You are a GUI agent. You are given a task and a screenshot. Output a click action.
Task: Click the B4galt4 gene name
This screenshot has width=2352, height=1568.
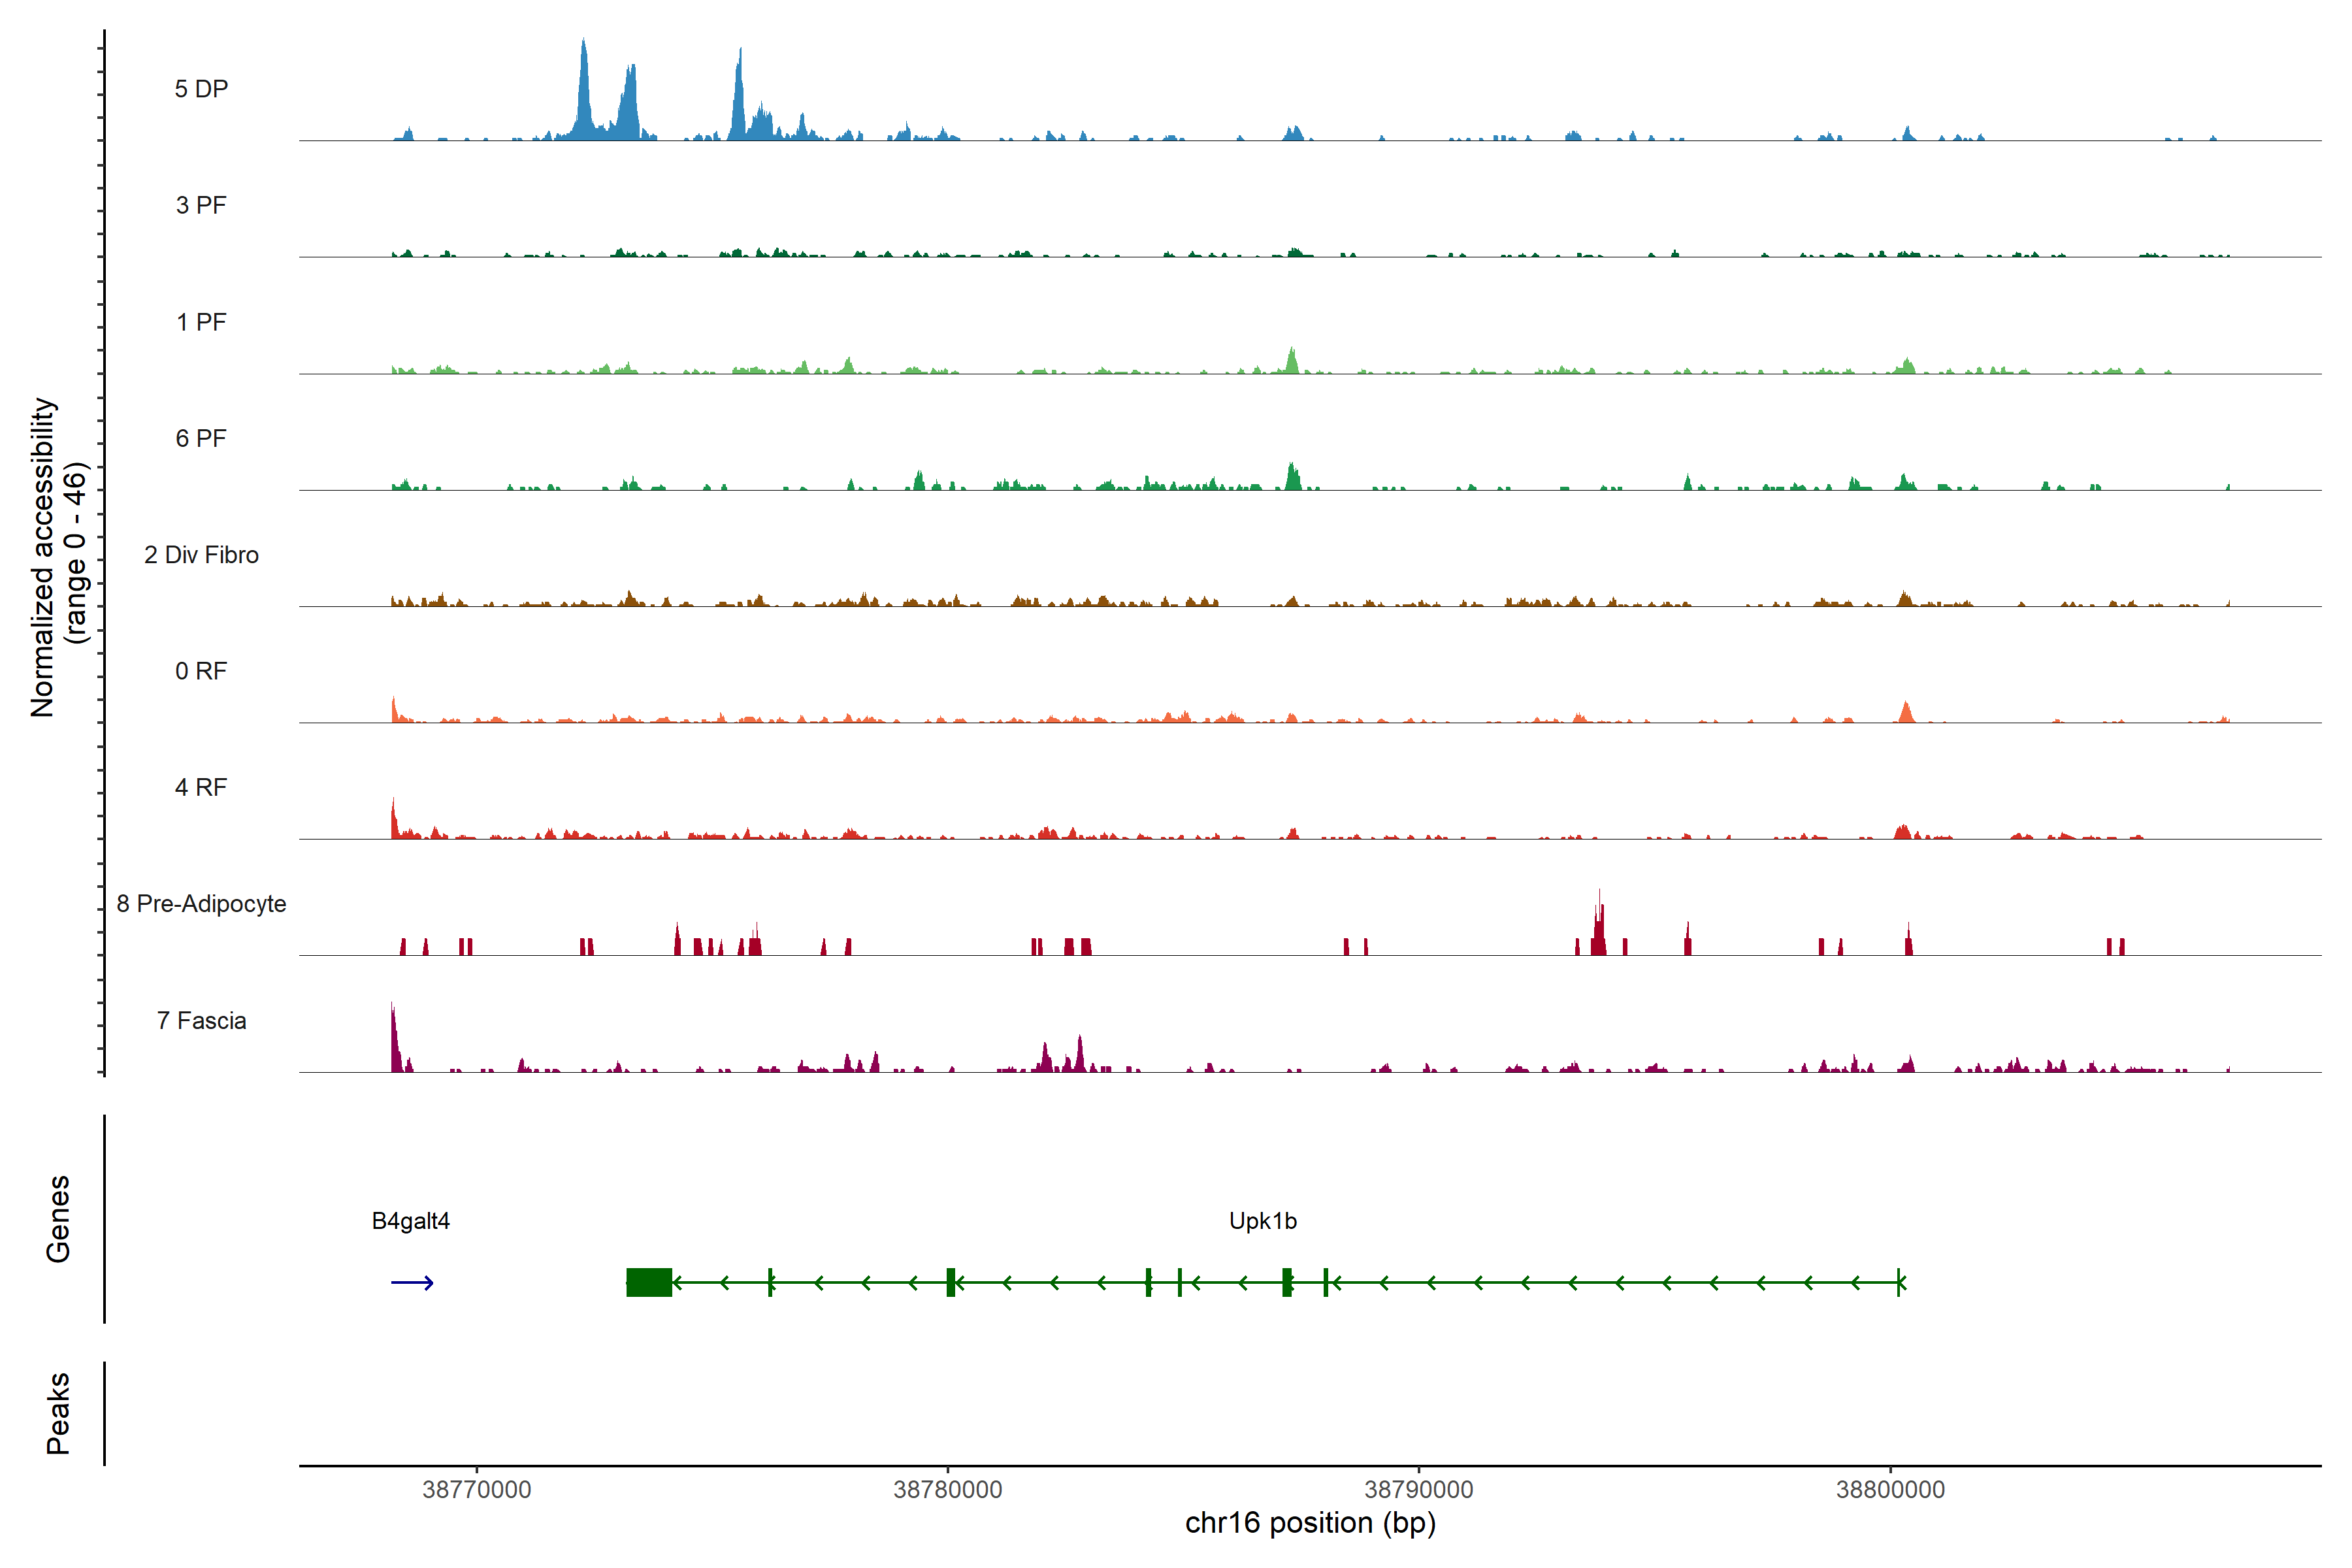410,1221
